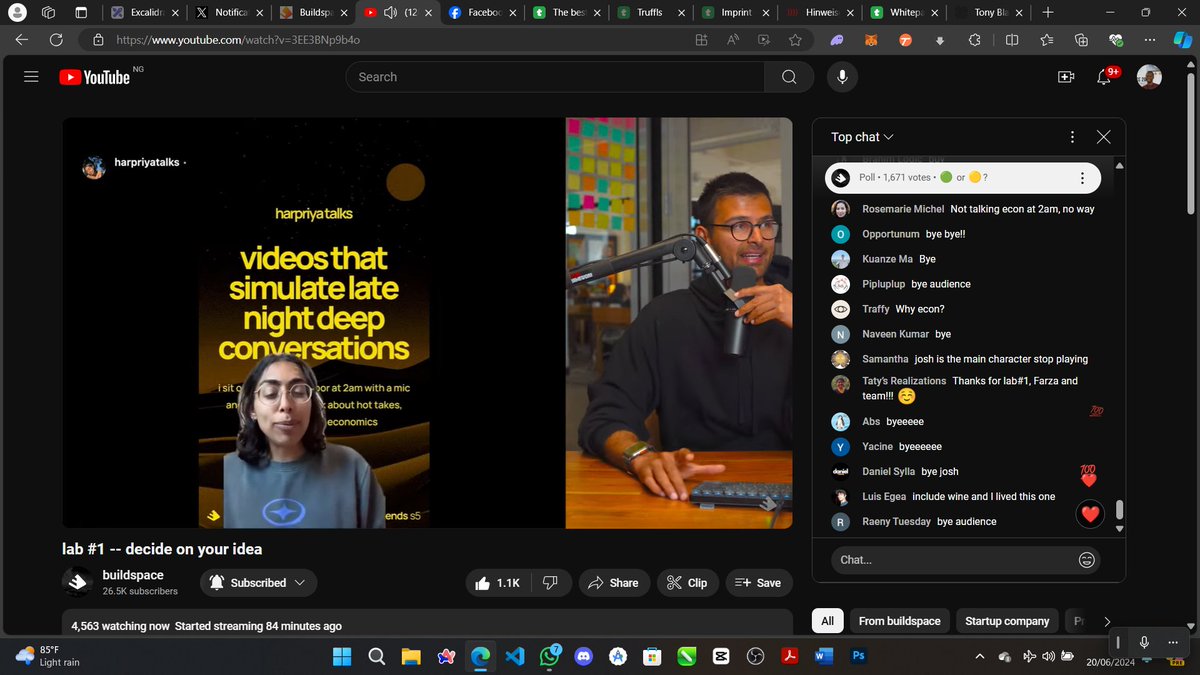Dislike the video with thumbs down

point(550,583)
